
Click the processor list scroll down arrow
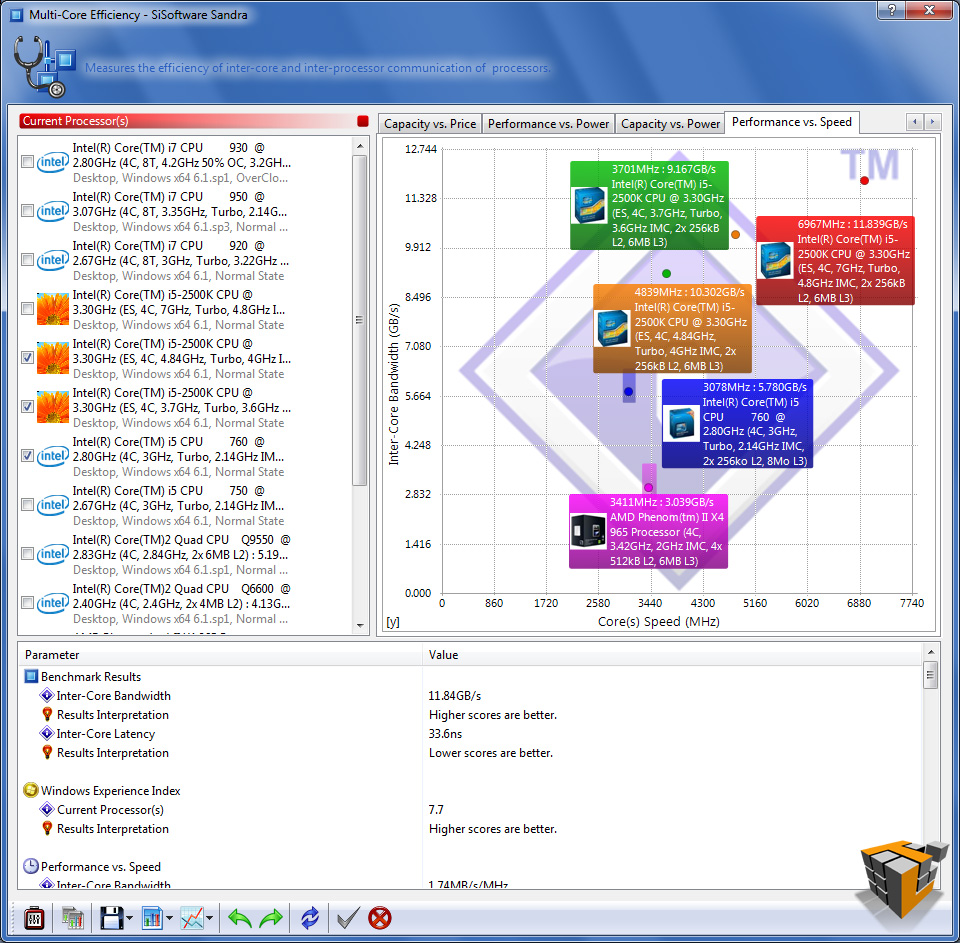(x=360, y=626)
